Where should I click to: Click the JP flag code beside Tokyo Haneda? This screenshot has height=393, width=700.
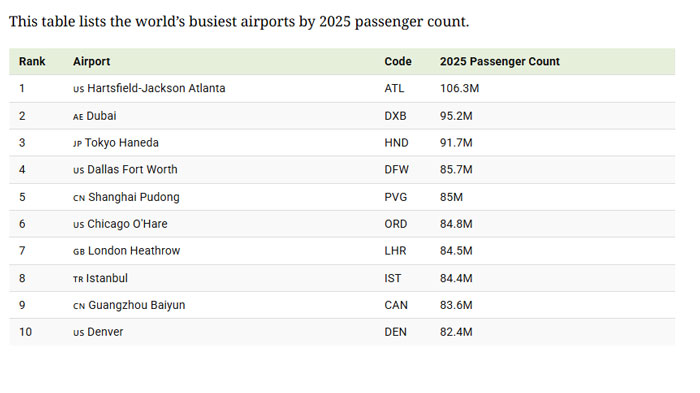tap(78, 143)
